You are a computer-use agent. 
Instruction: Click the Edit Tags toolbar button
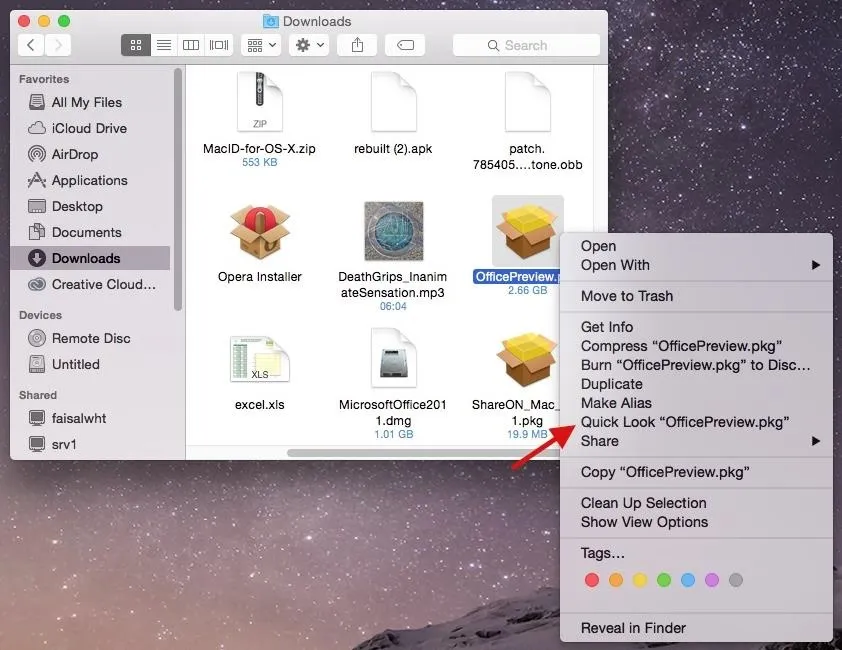405,45
